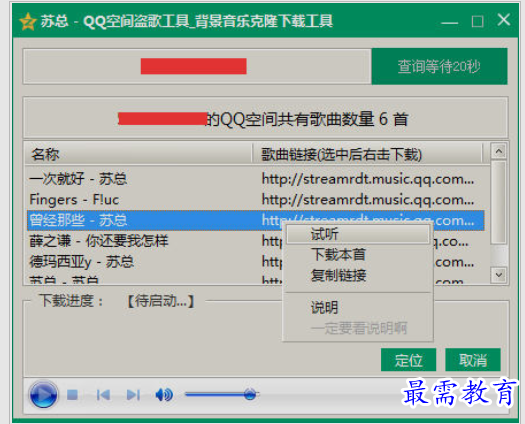Focus the QQ number input field
Screen dimensions: 525x424
[x=197, y=66]
